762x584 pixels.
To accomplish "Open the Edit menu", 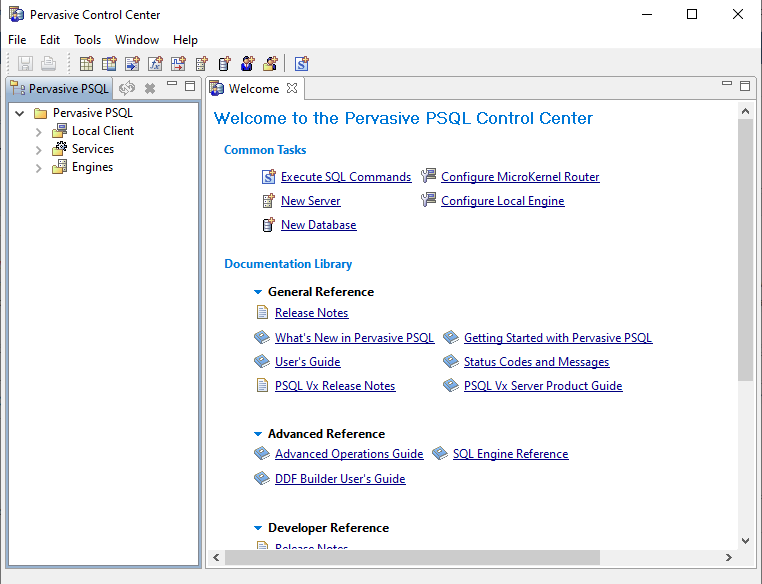I will [x=50, y=40].
